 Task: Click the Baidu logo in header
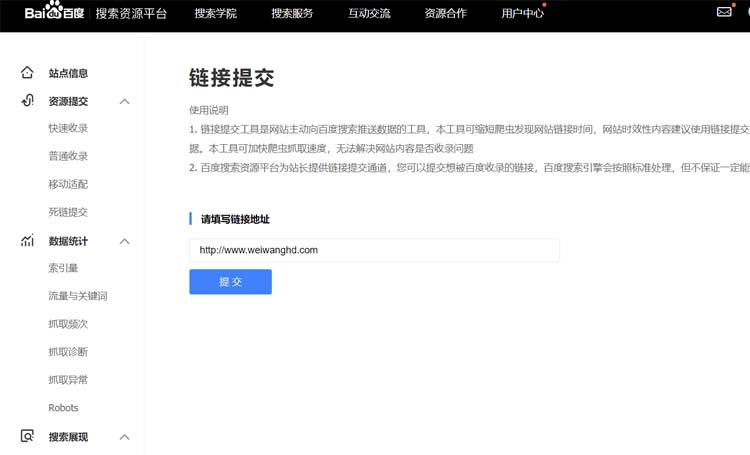pos(54,11)
